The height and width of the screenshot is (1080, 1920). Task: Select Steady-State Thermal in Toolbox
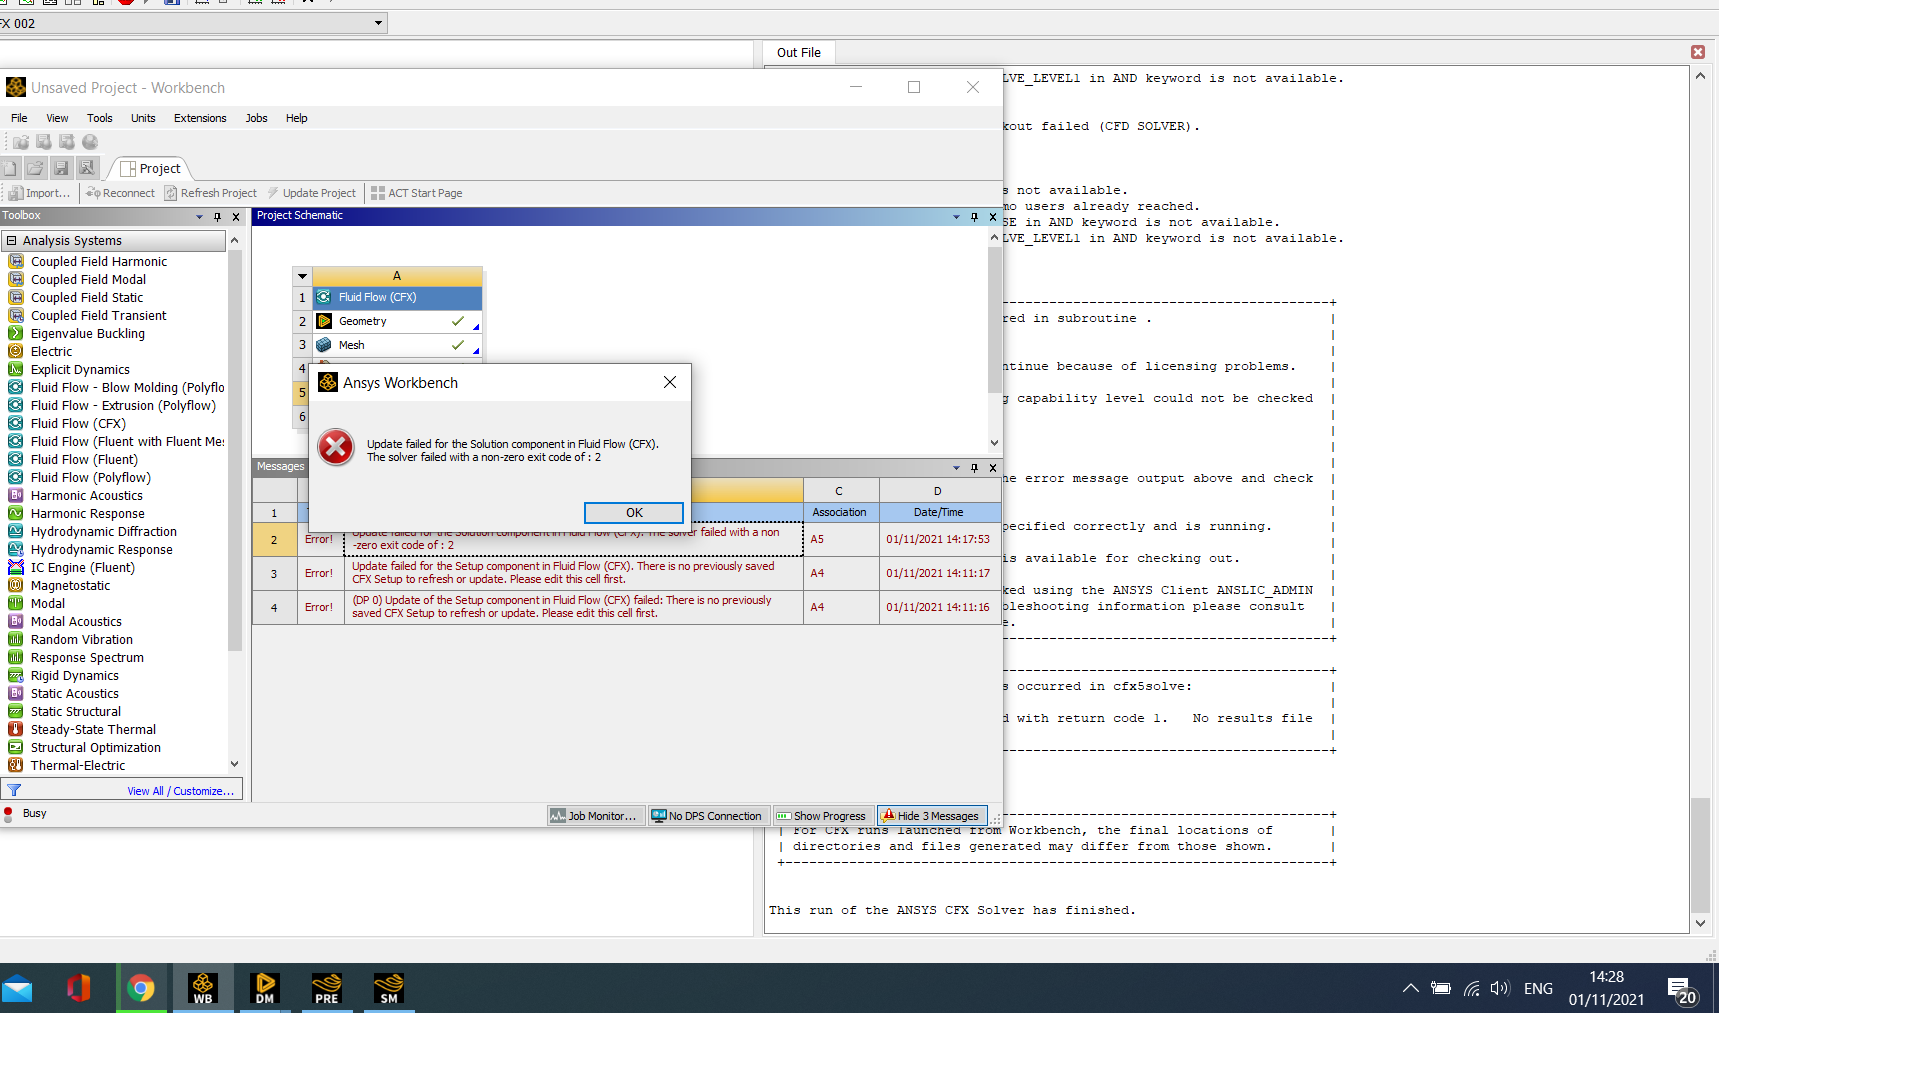(x=93, y=729)
